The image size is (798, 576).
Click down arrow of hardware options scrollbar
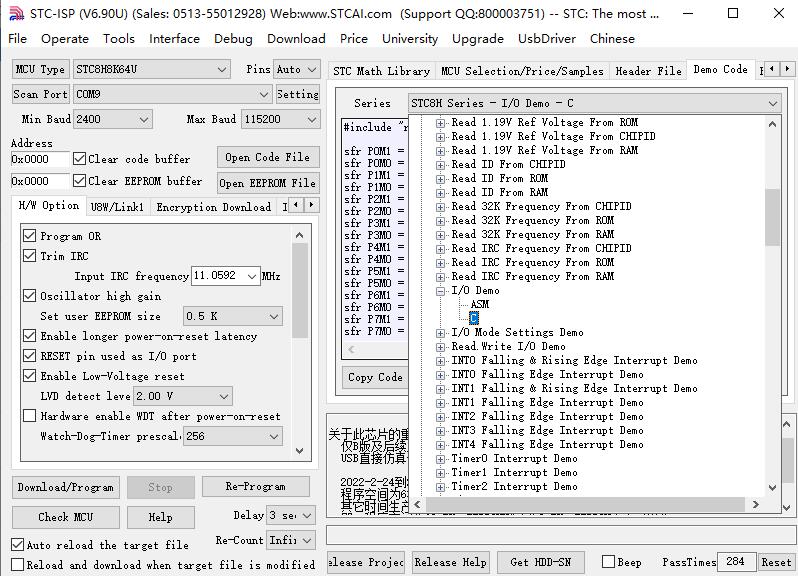(299, 451)
